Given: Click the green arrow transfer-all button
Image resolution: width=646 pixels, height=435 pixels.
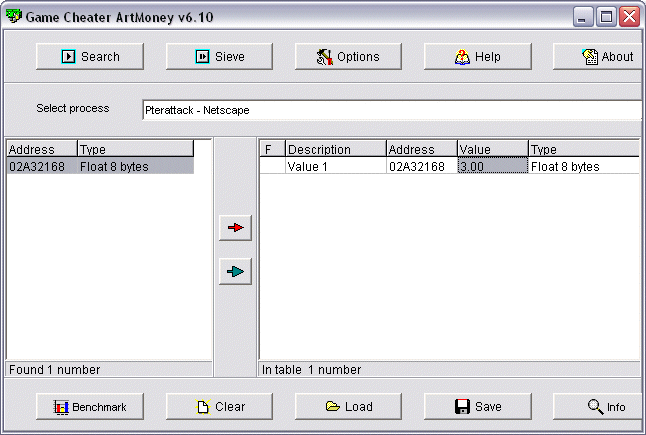Looking at the screenshot, I should click(235, 271).
